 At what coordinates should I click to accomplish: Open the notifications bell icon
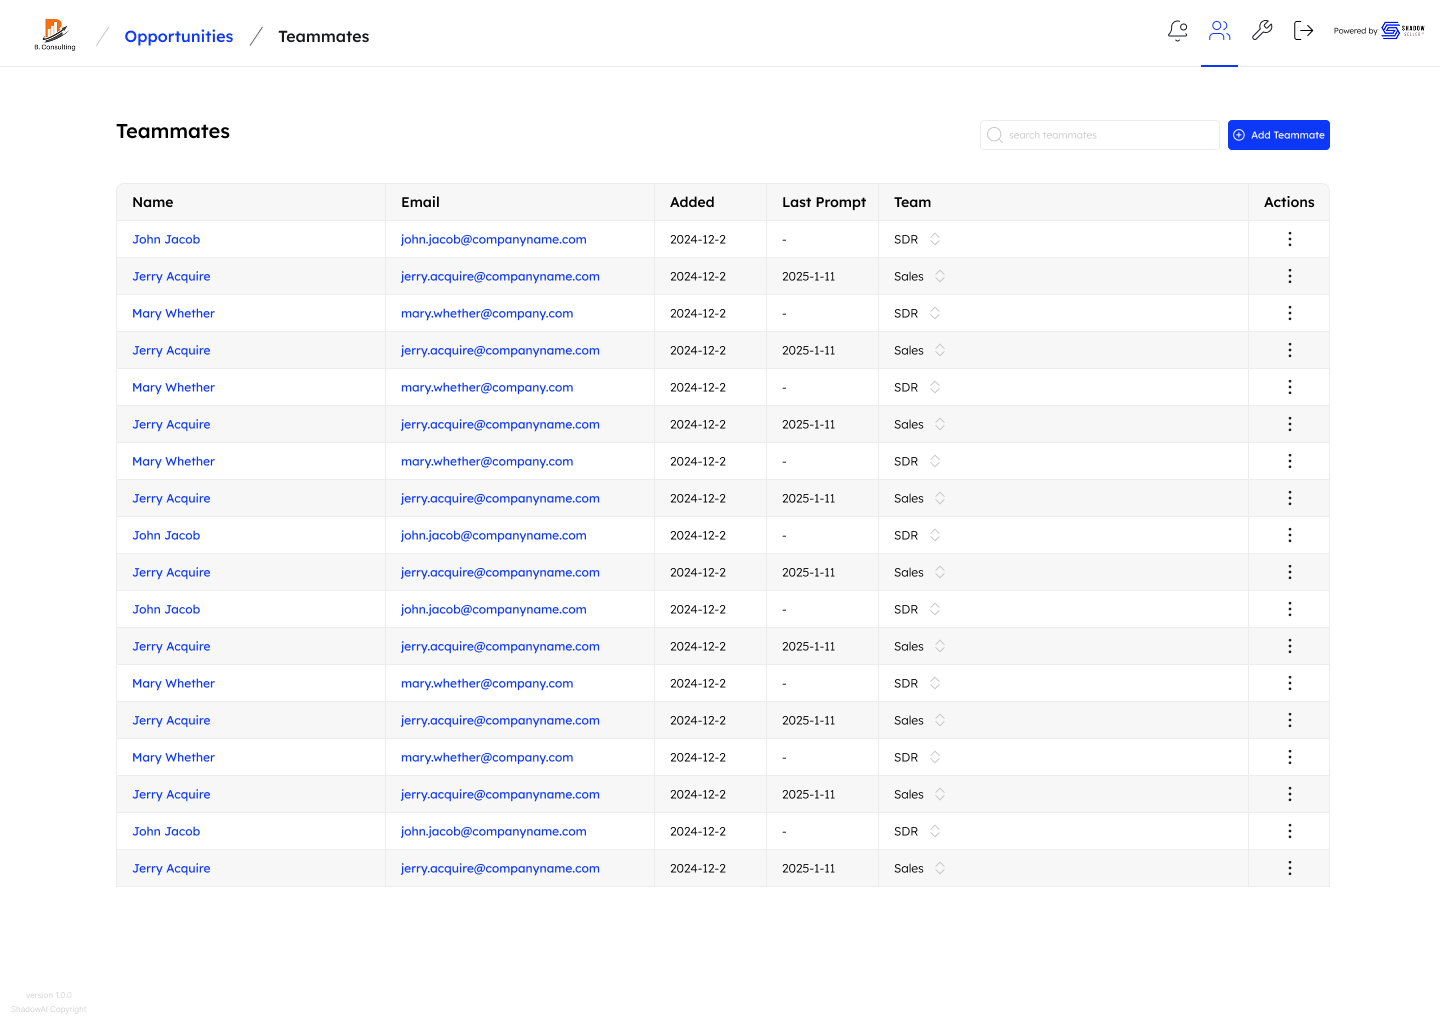tap(1177, 31)
